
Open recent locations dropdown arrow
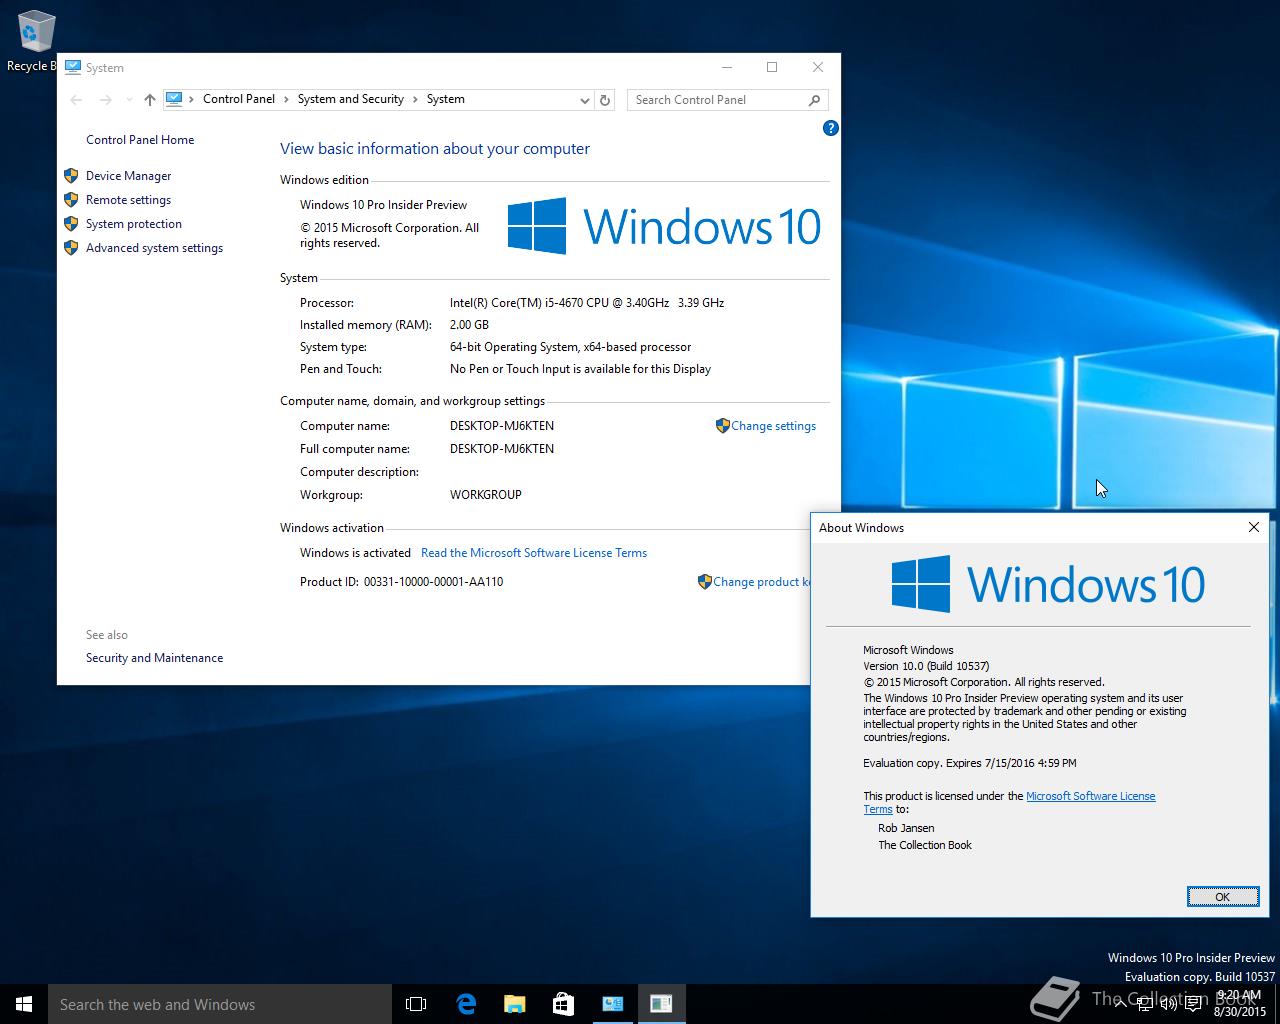point(129,100)
